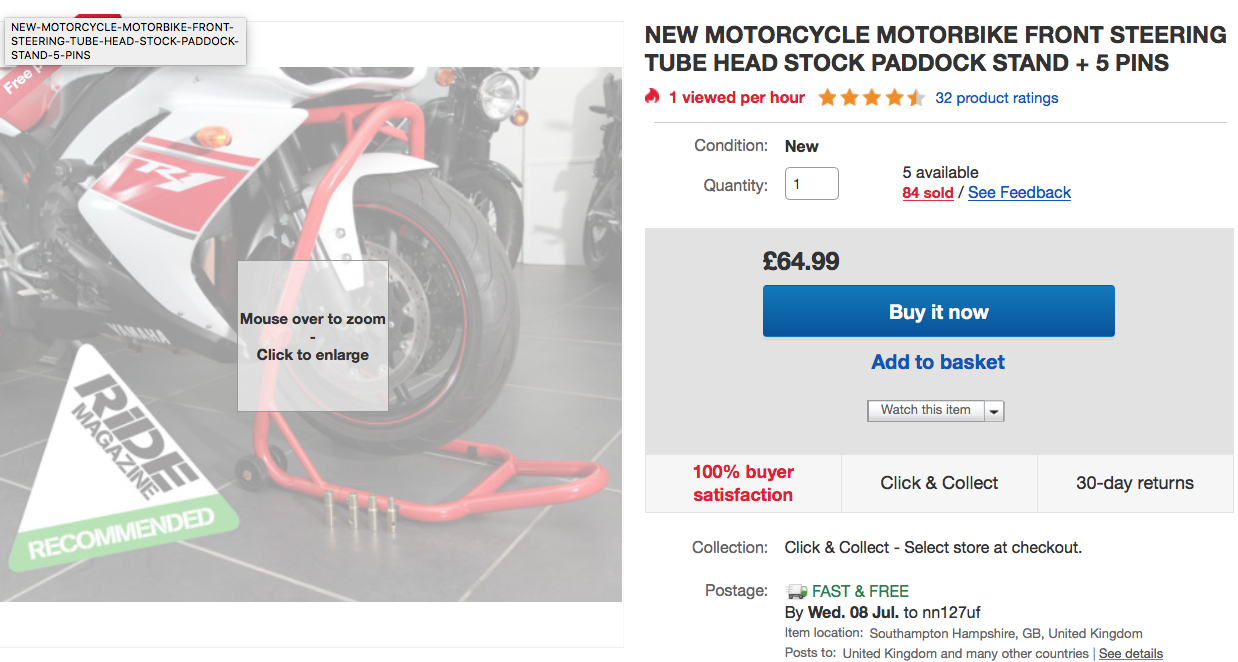Focus the Quantity input field
Screen dimensions: 1238x662
[x=811, y=184]
